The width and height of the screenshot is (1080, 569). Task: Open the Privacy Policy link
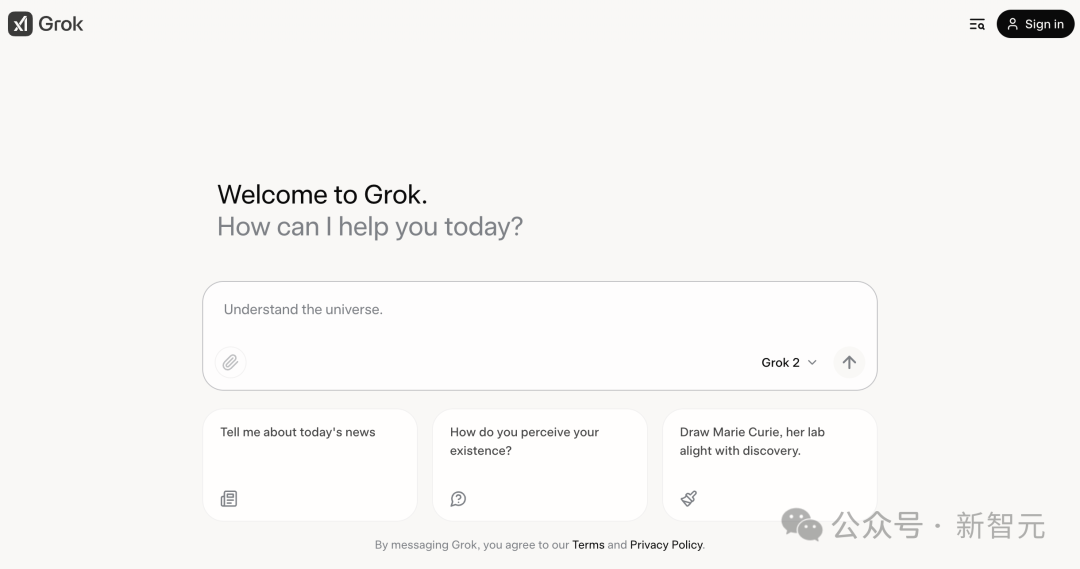[x=666, y=545]
